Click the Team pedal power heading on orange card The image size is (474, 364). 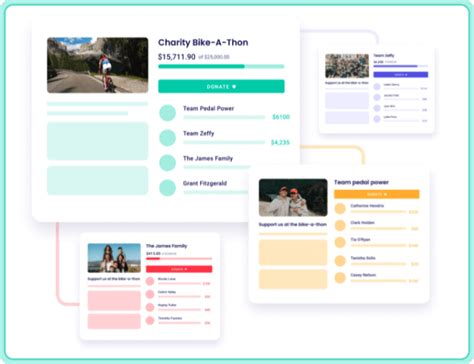point(361,182)
